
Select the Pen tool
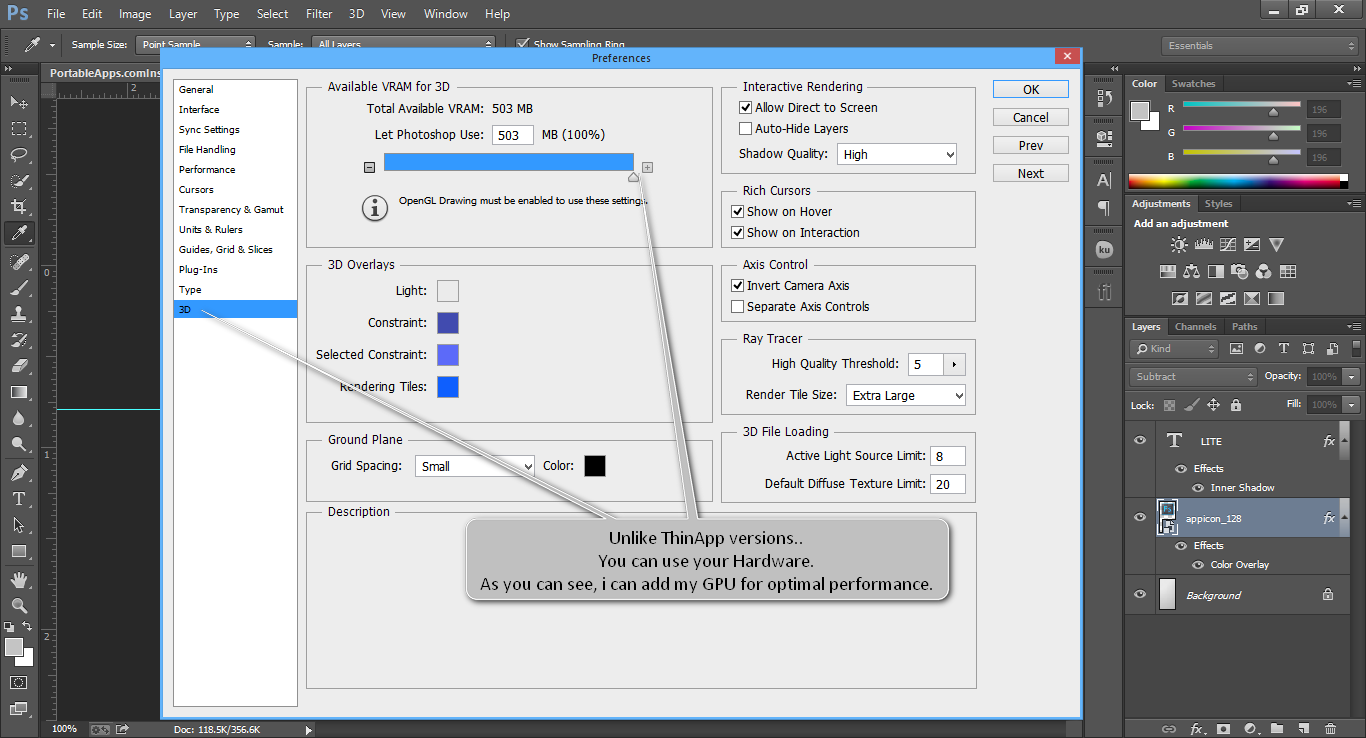click(x=19, y=472)
